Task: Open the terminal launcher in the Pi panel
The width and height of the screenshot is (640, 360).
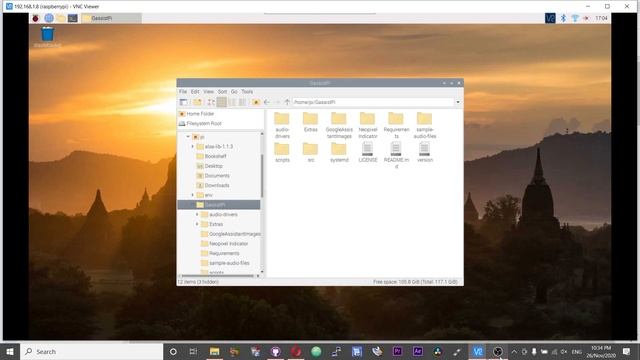Action: pyautogui.click(x=73, y=18)
